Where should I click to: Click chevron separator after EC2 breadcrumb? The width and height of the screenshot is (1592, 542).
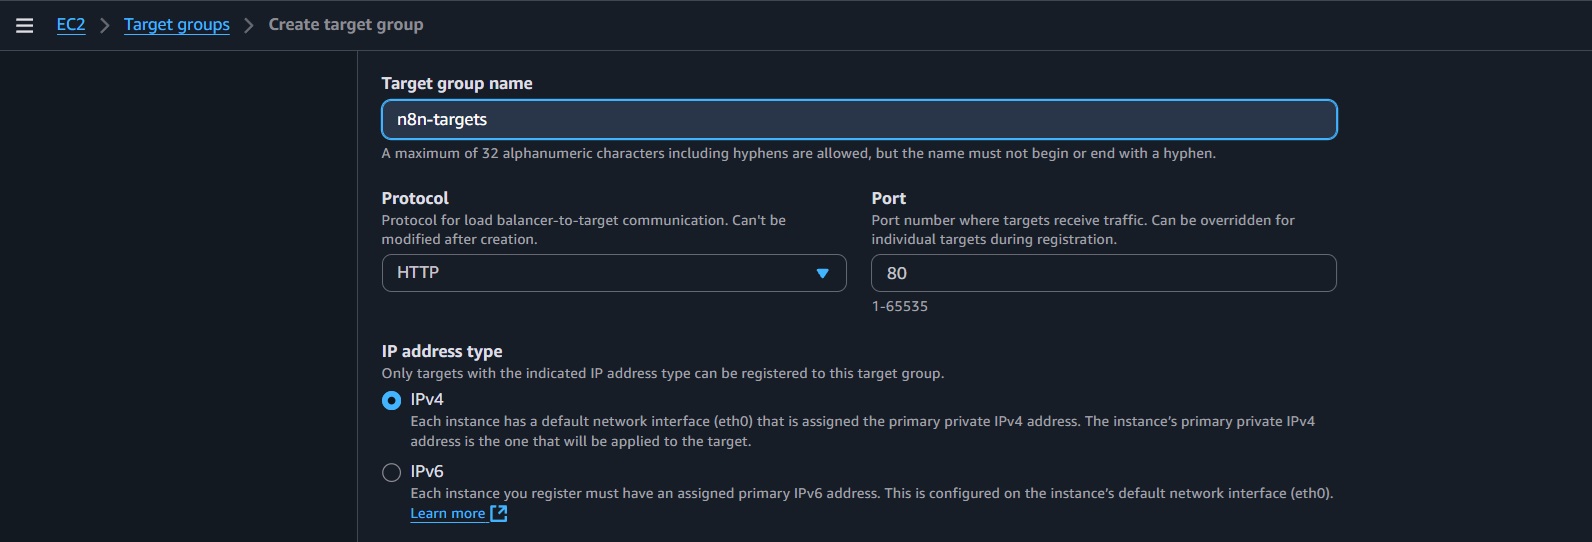click(104, 25)
